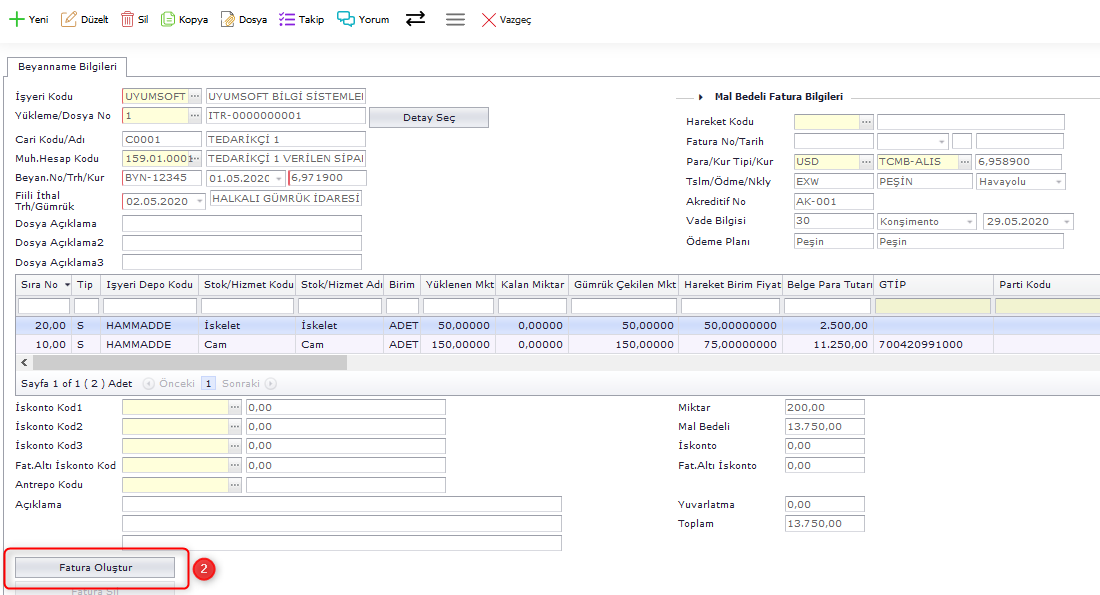Screen dimensions: 1100x595
Task: Open the 29.05.2020 due date dropdown
Action: pyautogui.click(x=1067, y=222)
